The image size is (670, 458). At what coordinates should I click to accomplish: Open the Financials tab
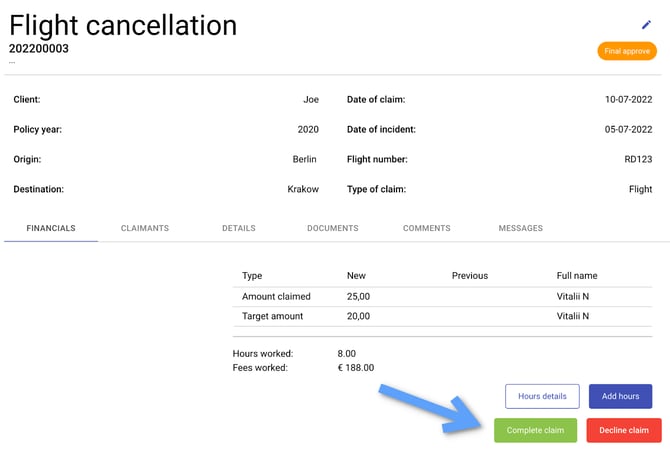tap(51, 228)
